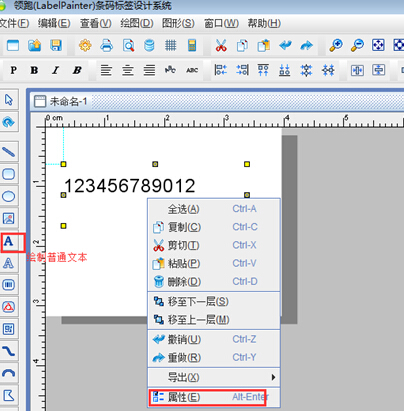Click the zoom in magnifier icon

[336, 45]
